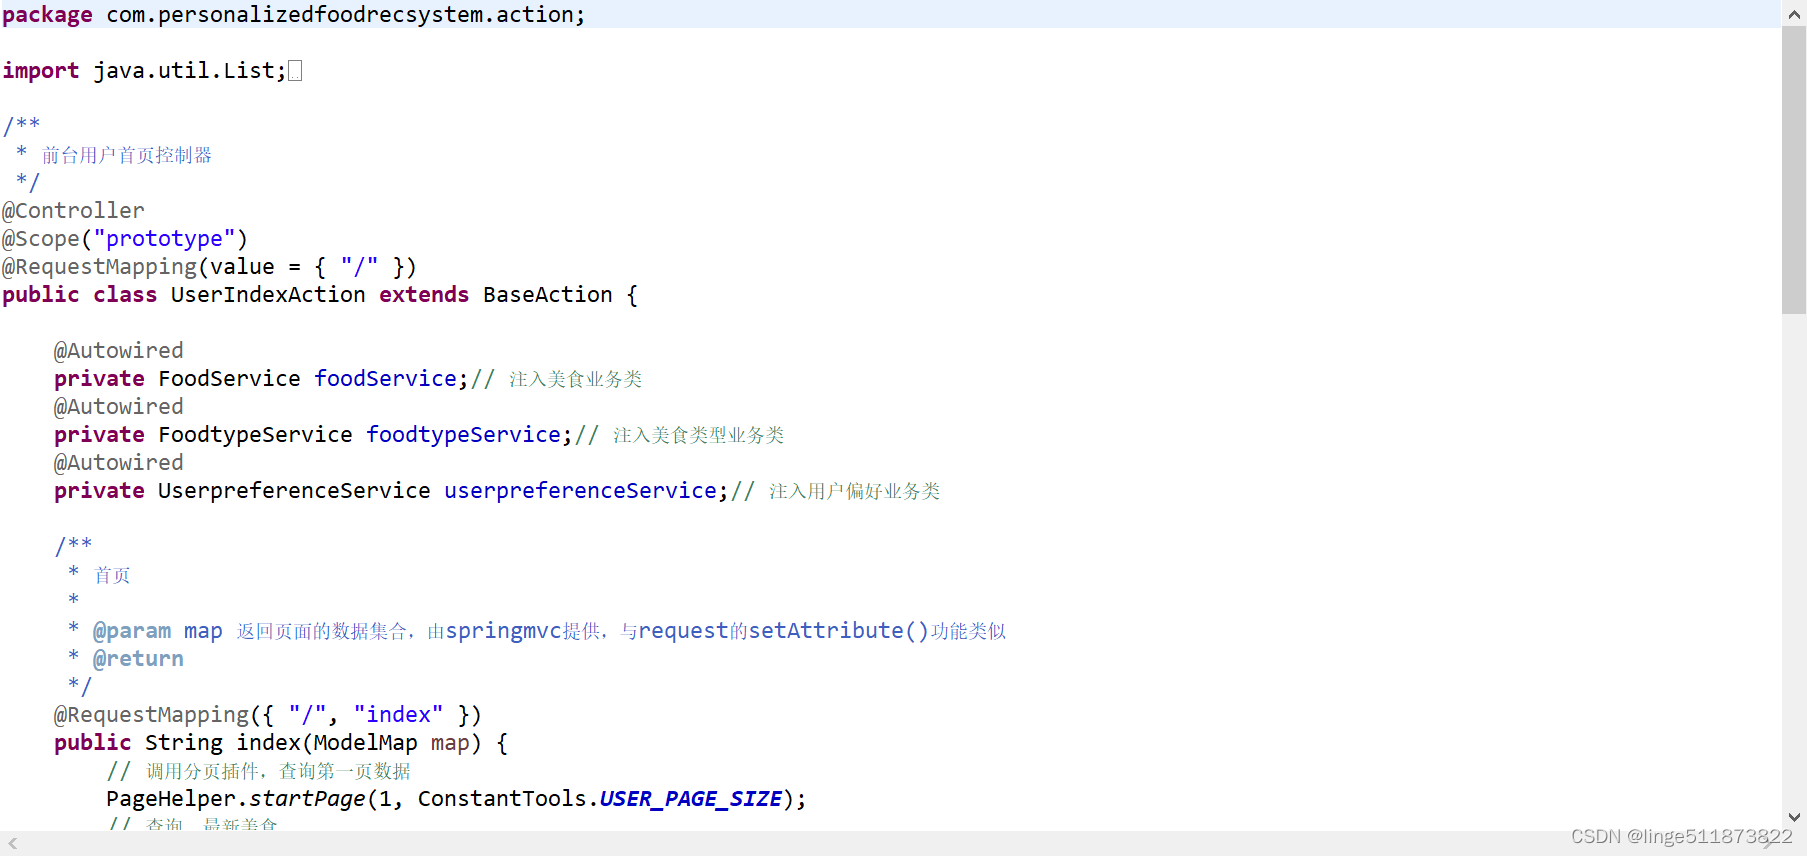
Task: Click the vertical scrollbar up arrow
Action: tap(1794, 13)
